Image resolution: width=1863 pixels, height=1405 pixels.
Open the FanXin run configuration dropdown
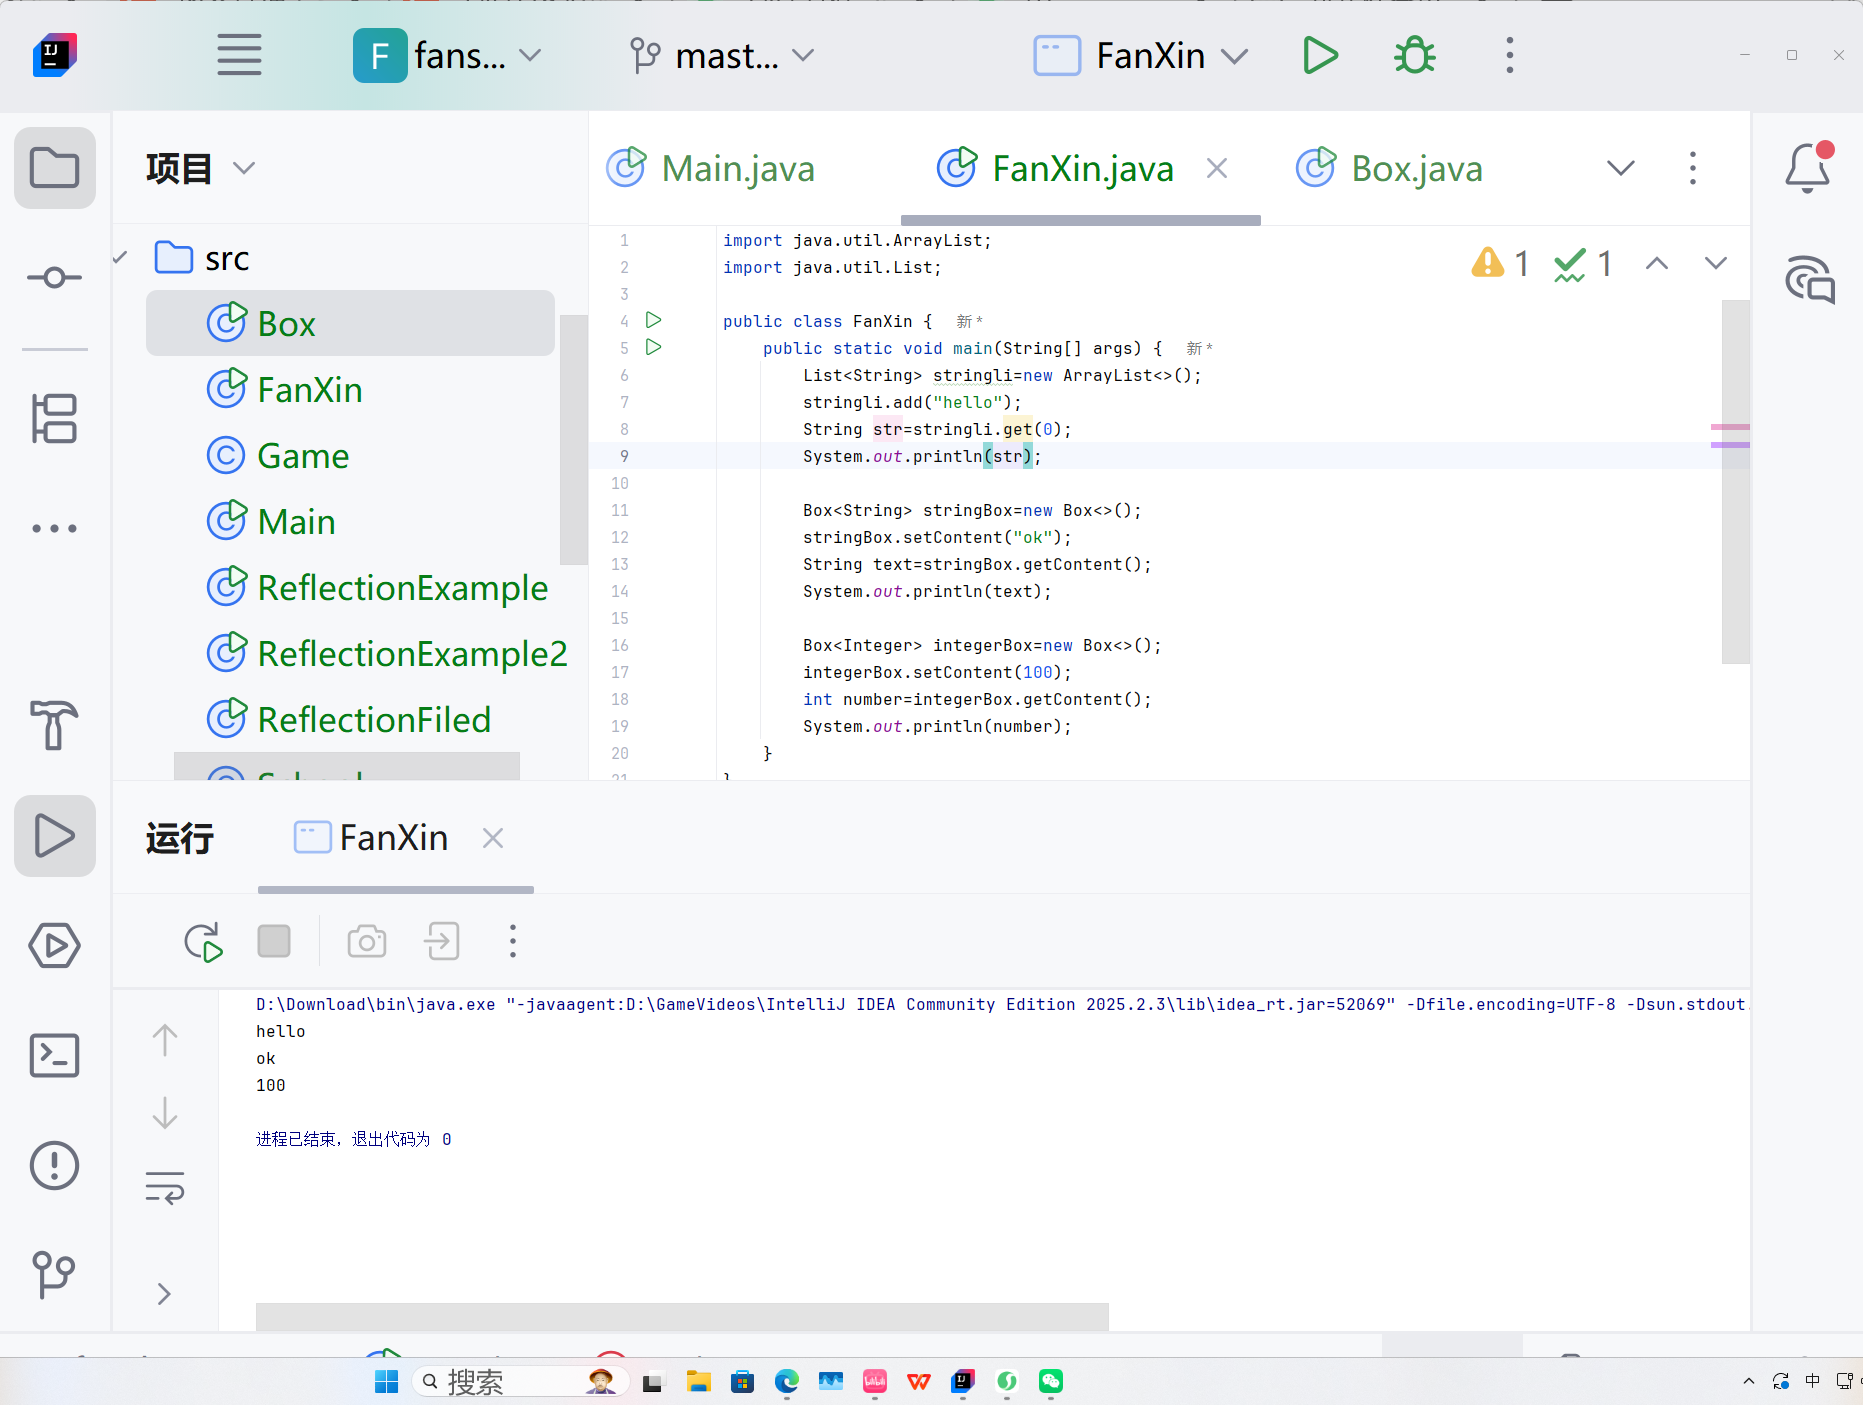(x=1141, y=55)
